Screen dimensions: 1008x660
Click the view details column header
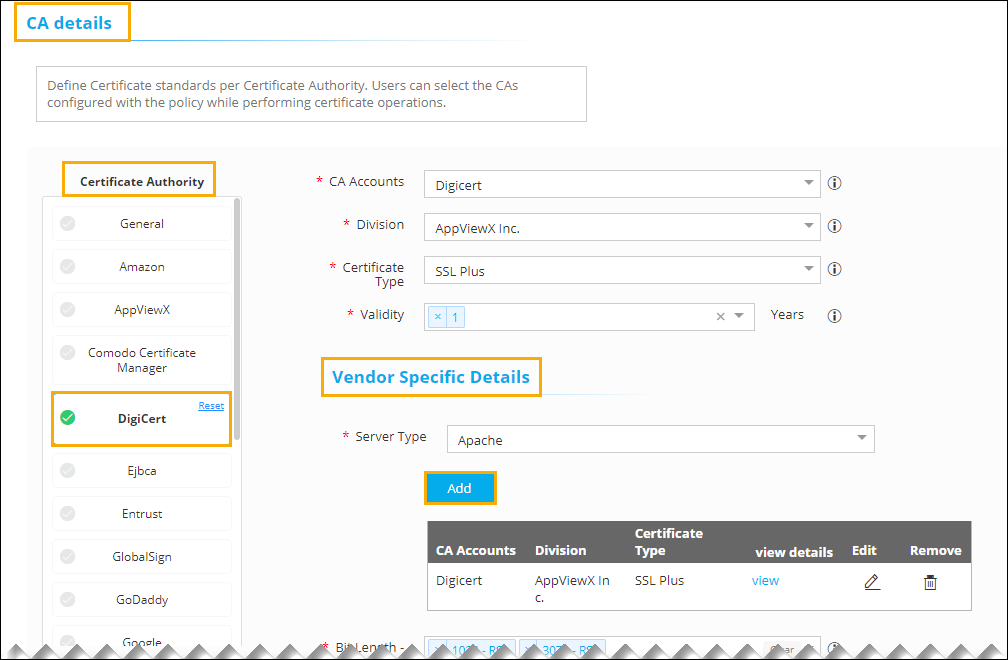(794, 552)
